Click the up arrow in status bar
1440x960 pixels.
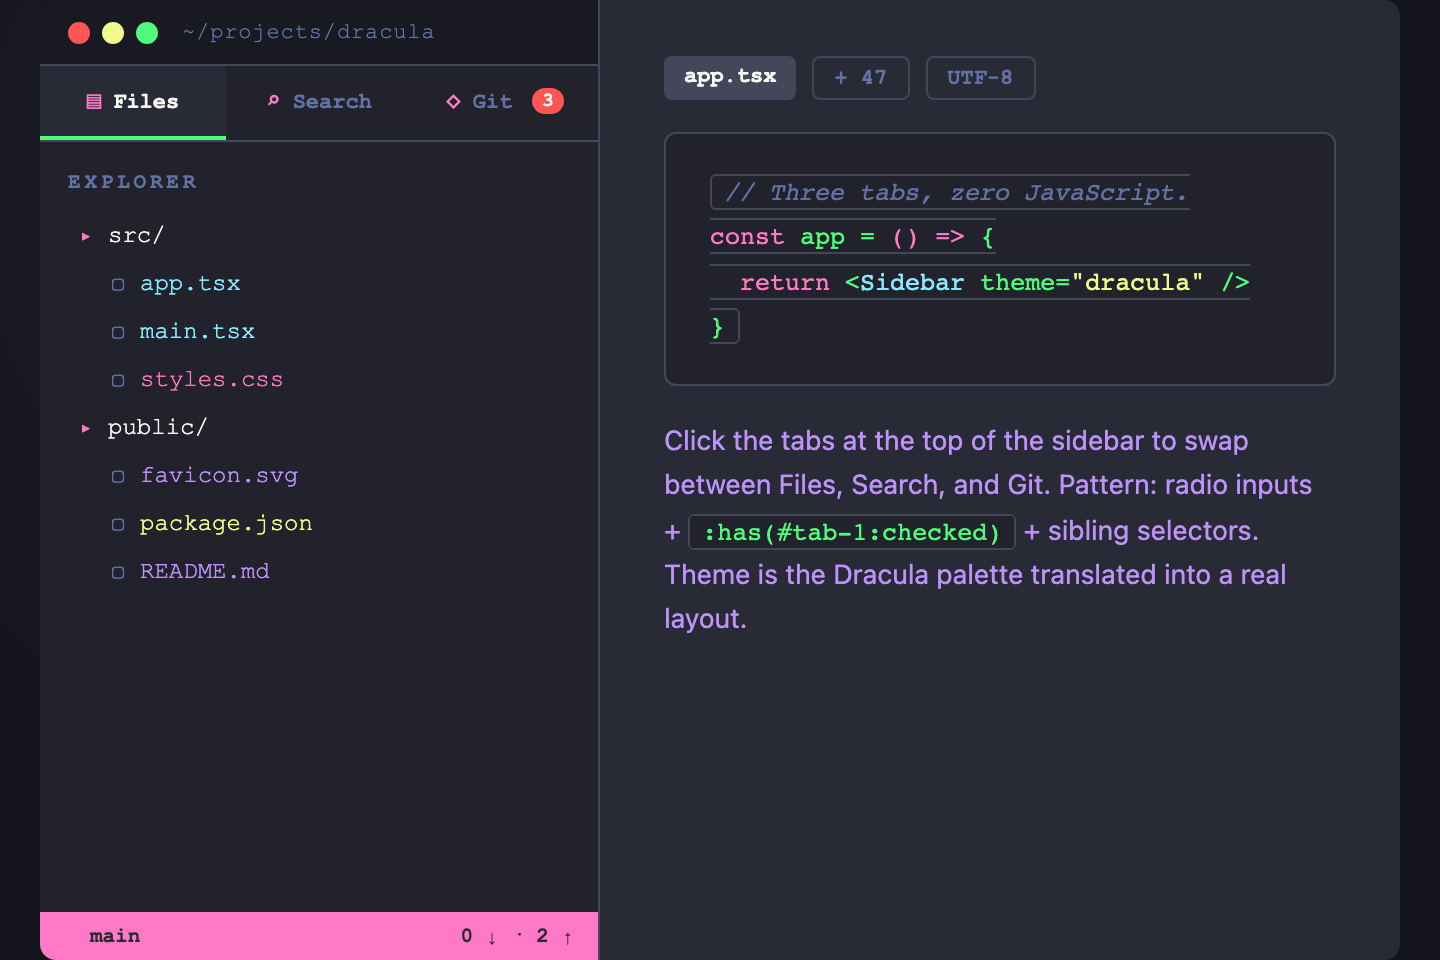pyautogui.click(x=568, y=937)
